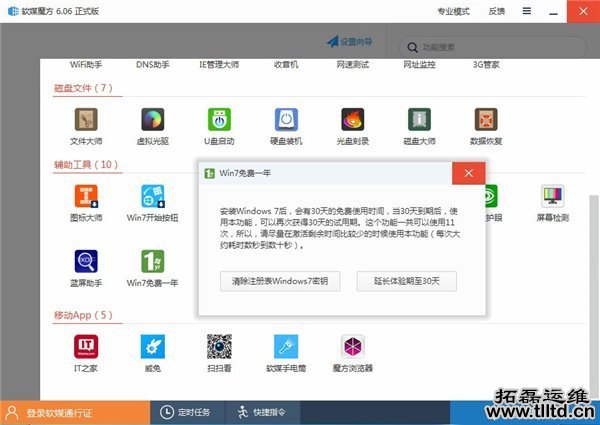The height and width of the screenshot is (425, 600).
Task: Open the 网速测试 speed test entry
Action: [x=352, y=65]
